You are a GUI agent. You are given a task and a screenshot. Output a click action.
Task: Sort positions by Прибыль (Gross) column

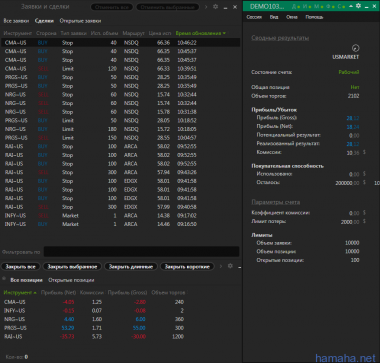127,292
